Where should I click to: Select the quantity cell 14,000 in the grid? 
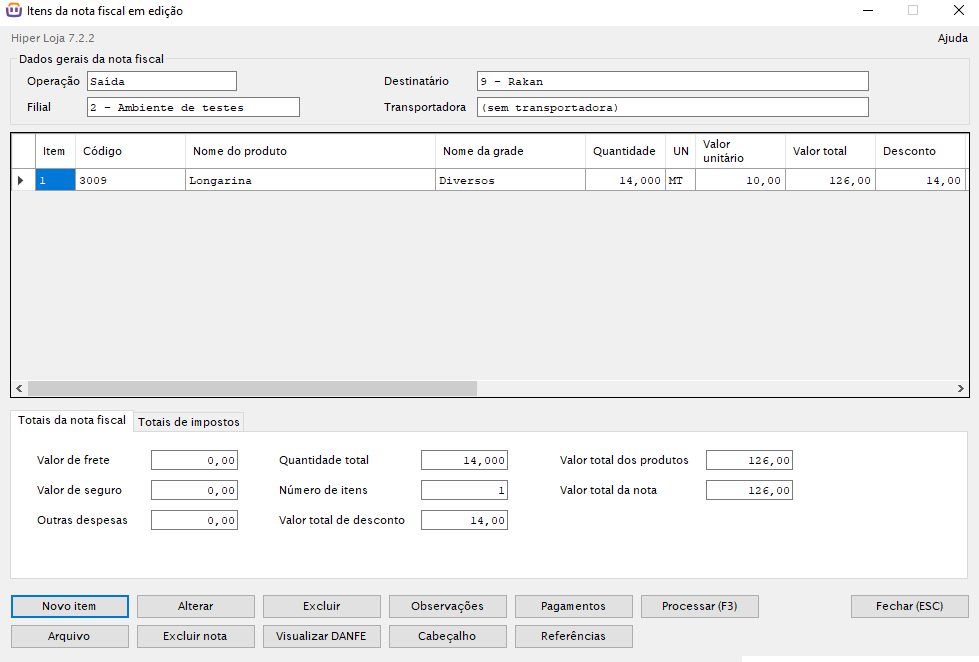click(625, 180)
